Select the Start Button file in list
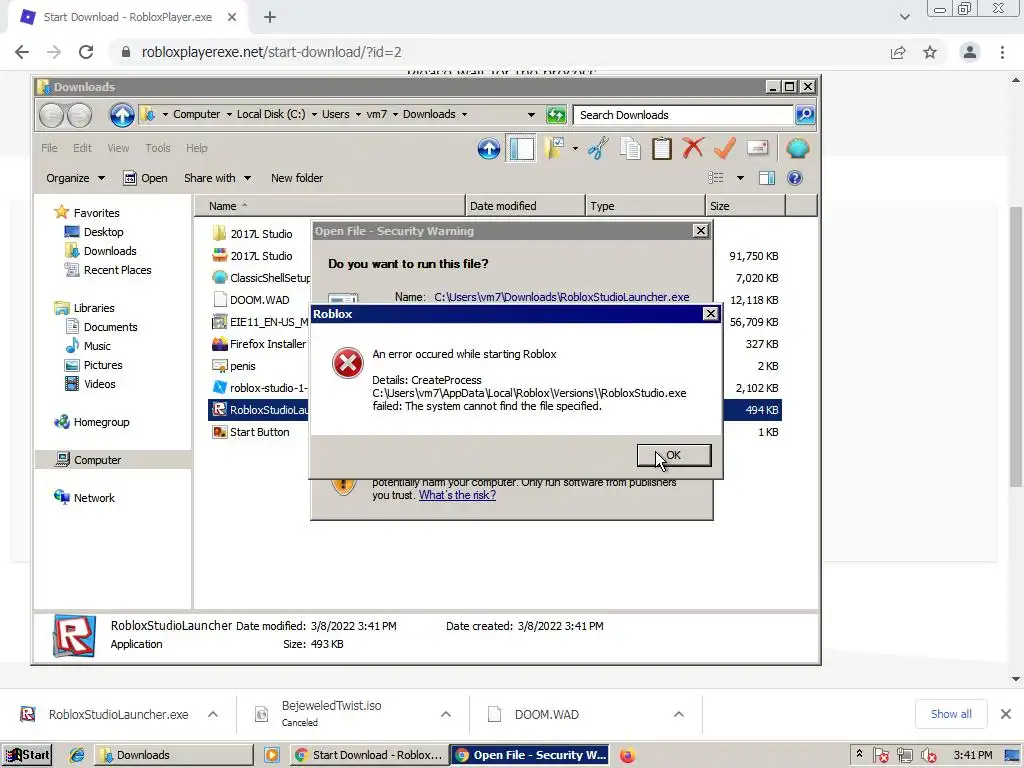This screenshot has width=1024, height=768. coord(251,432)
